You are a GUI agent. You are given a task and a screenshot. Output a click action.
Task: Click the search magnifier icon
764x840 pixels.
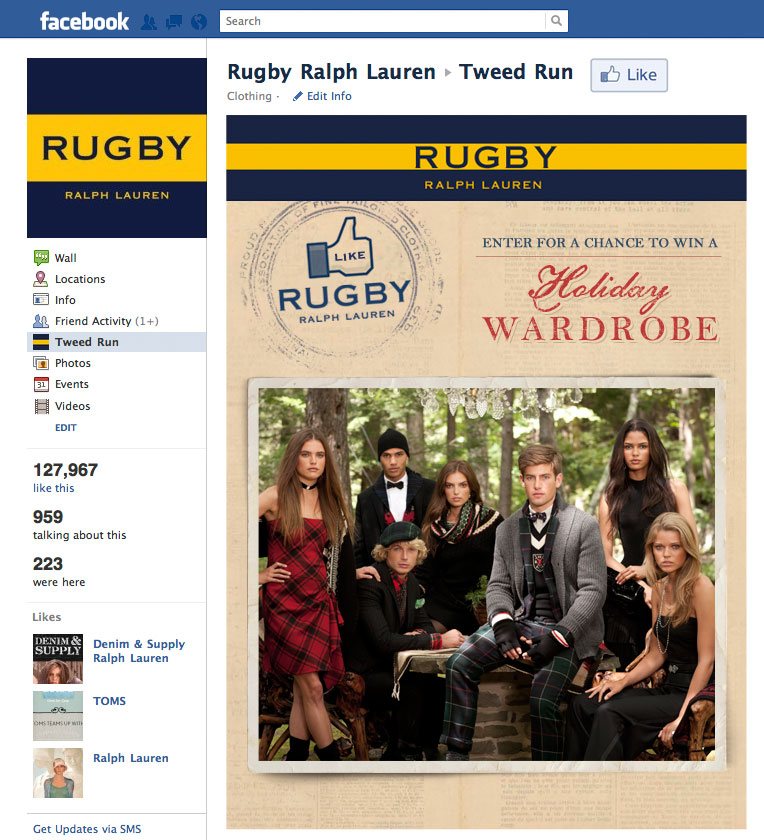coord(557,21)
